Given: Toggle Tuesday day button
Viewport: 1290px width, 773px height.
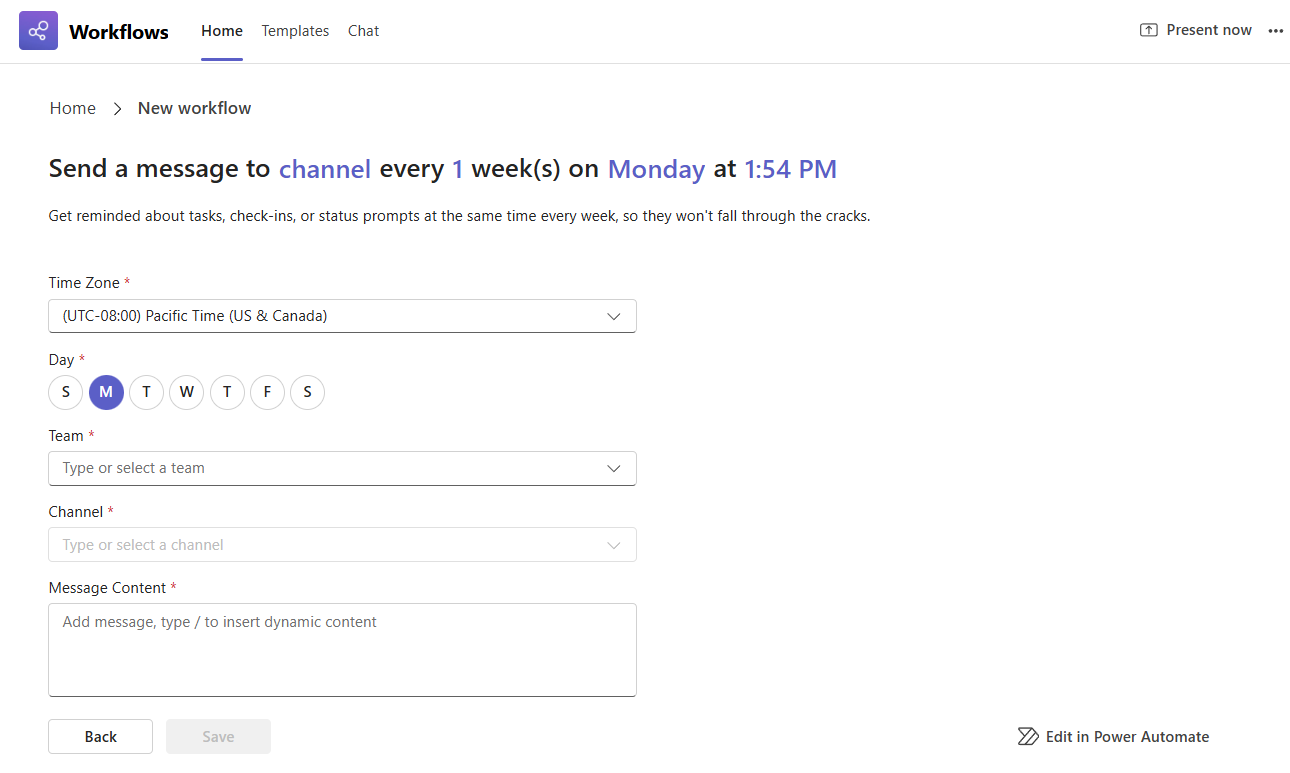Looking at the screenshot, I should point(146,392).
